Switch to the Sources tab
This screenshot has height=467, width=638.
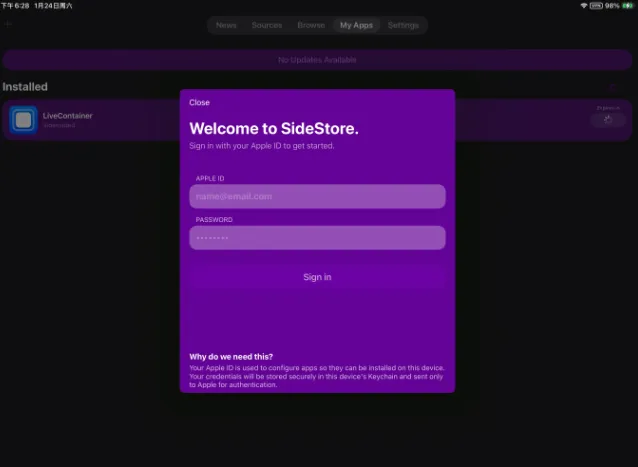tap(267, 25)
